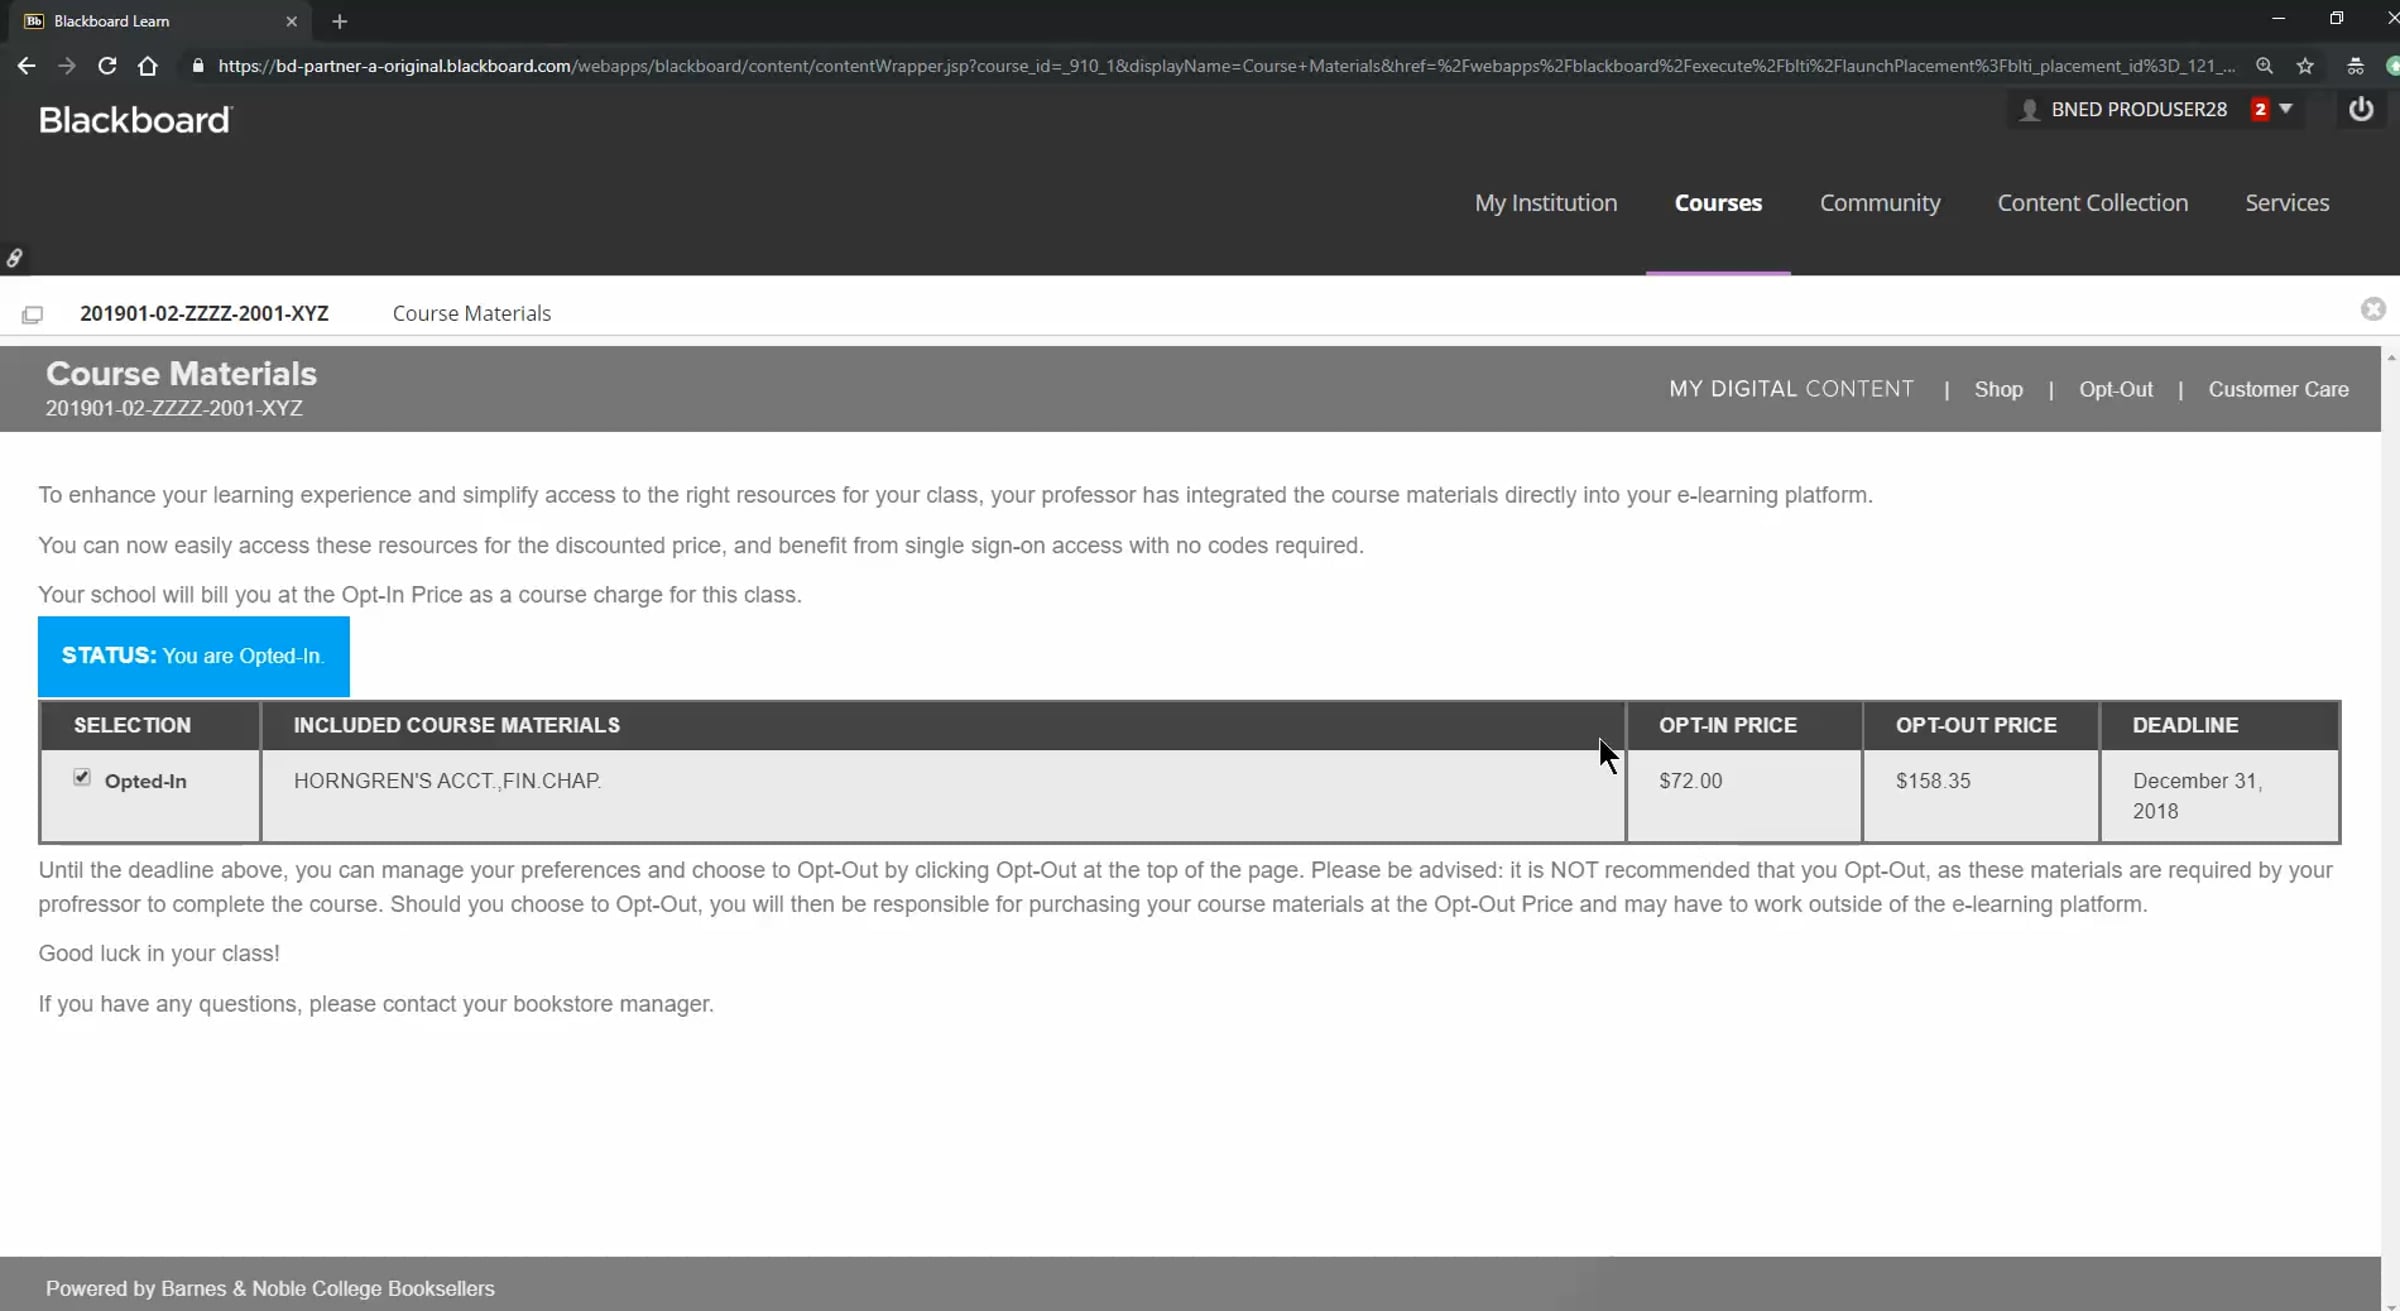
Task: Click the browser back arrow
Action: [27, 66]
